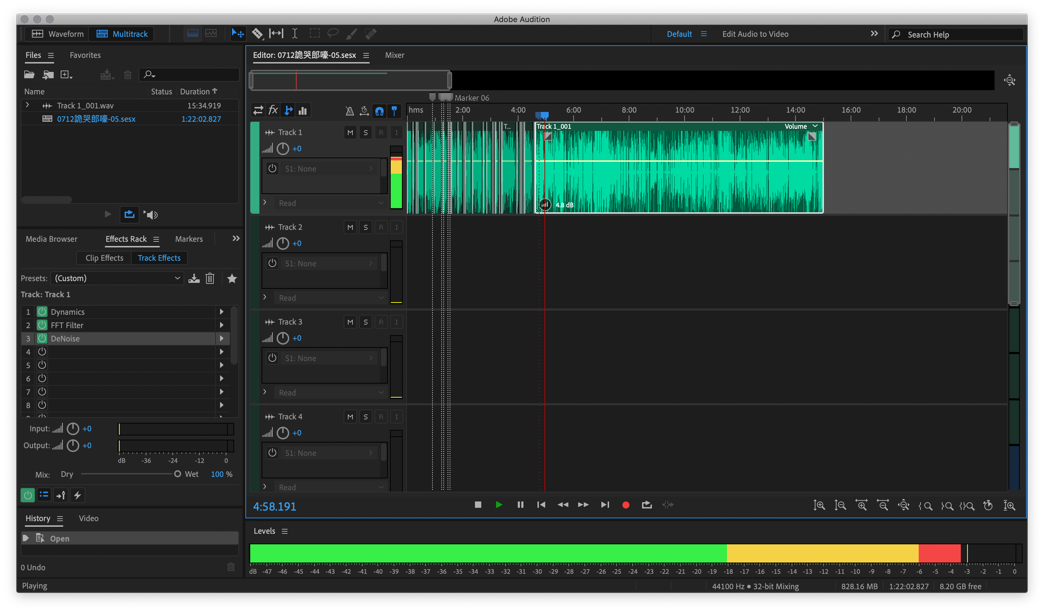Screen dimensions: 1044x612
Task: Toggle power on effect slot 4
Action: 42,352
